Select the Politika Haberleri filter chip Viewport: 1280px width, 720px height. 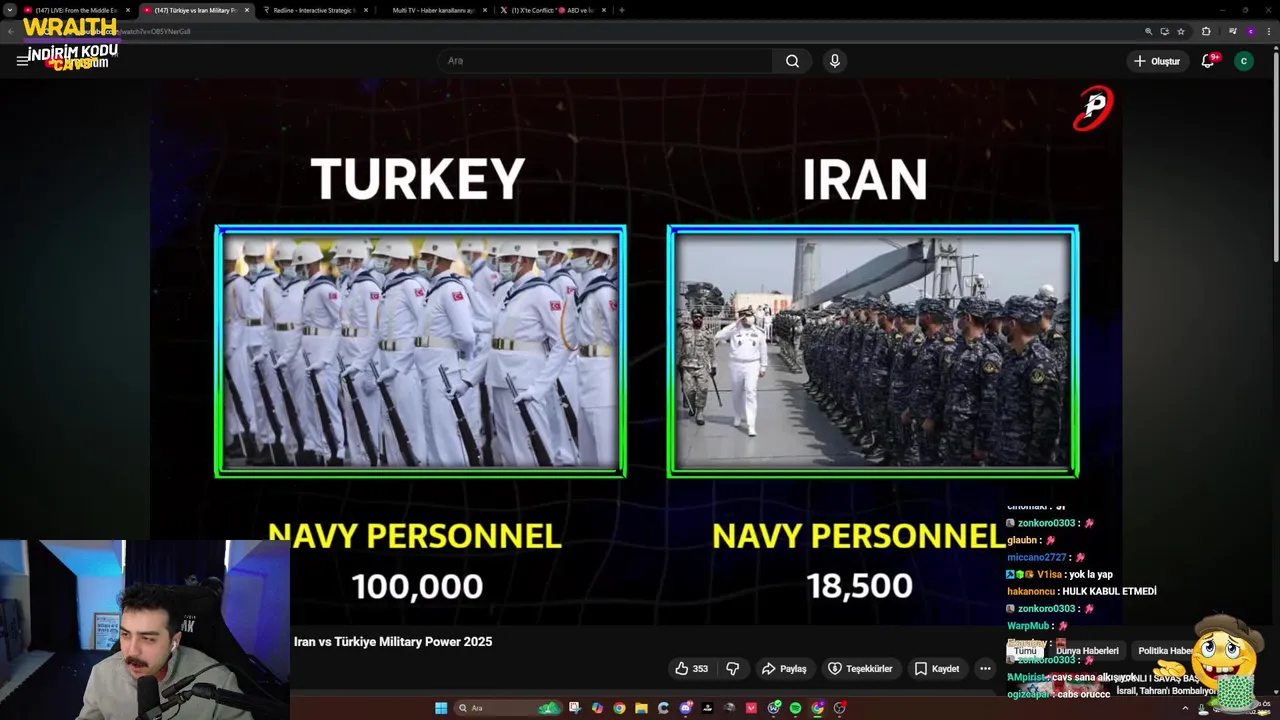click(x=1166, y=651)
